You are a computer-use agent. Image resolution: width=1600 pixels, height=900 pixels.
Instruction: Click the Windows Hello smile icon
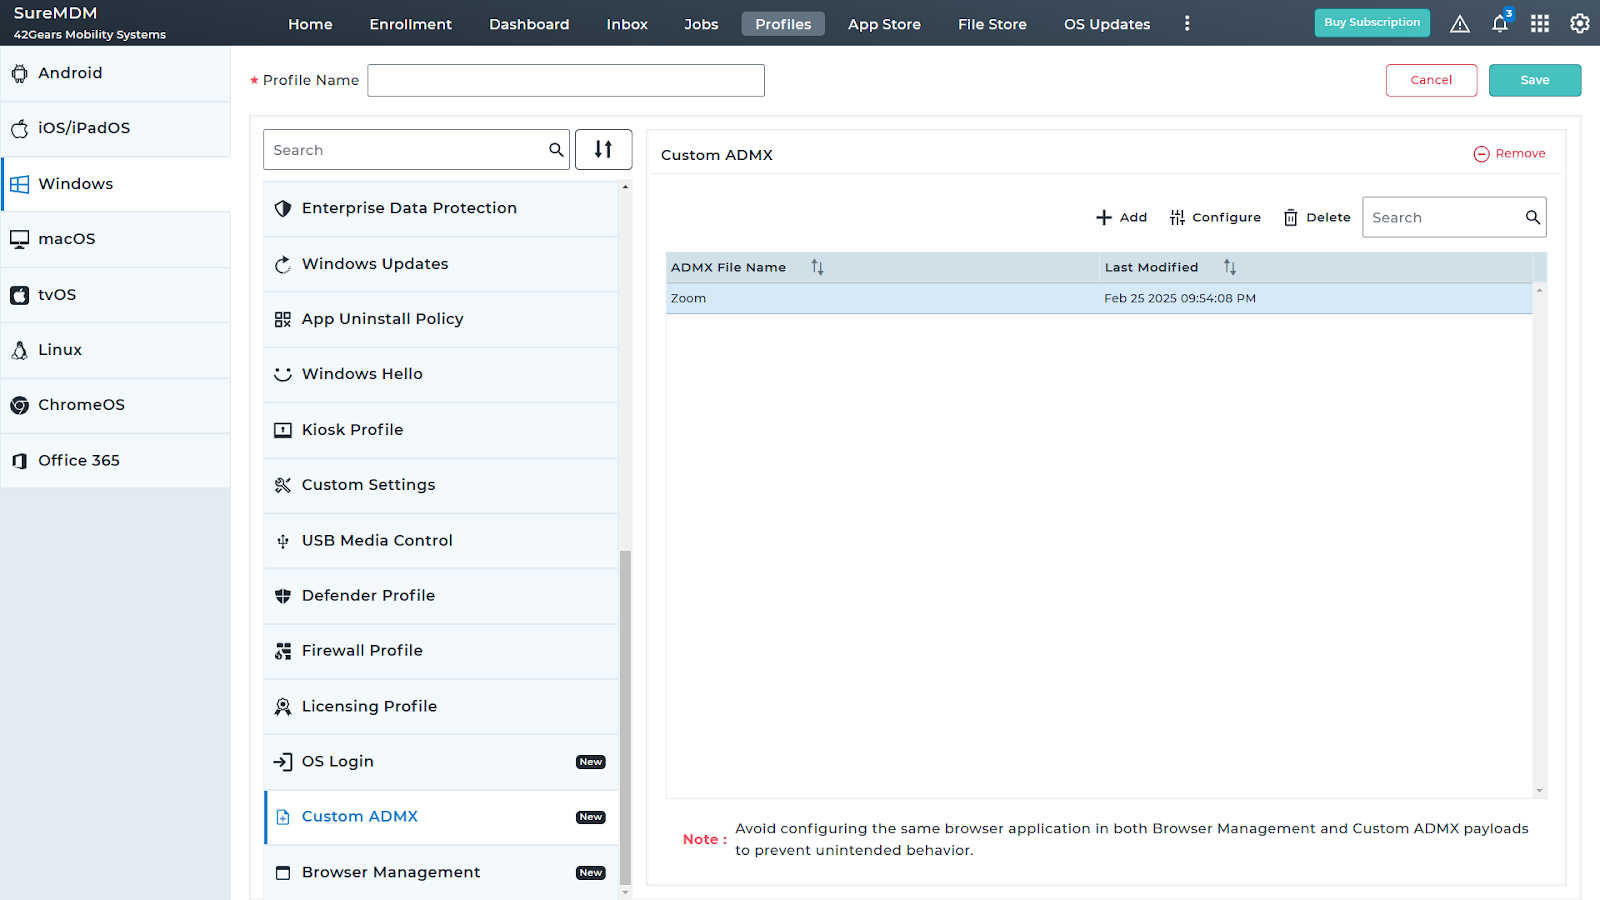pyautogui.click(x=283, y=374)
